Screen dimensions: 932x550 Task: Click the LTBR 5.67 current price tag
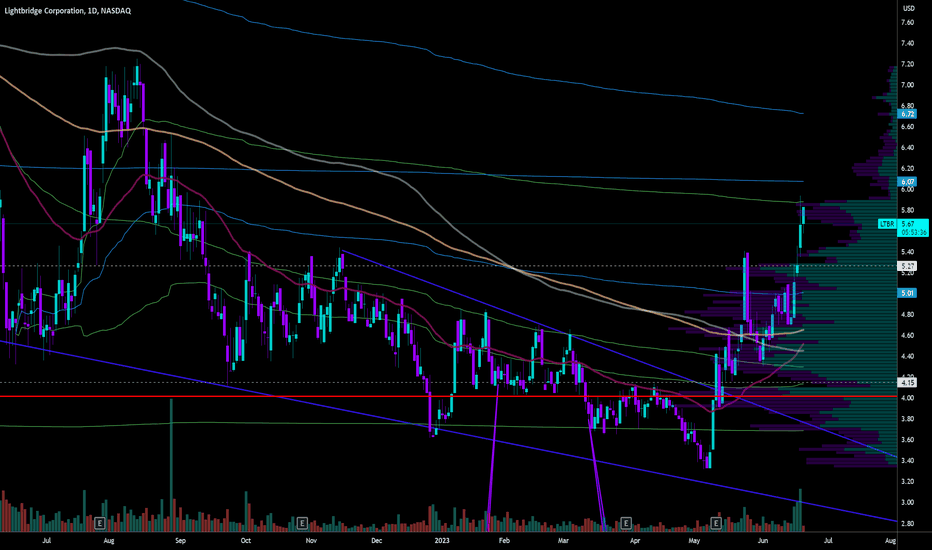click(x=903, y=228)
